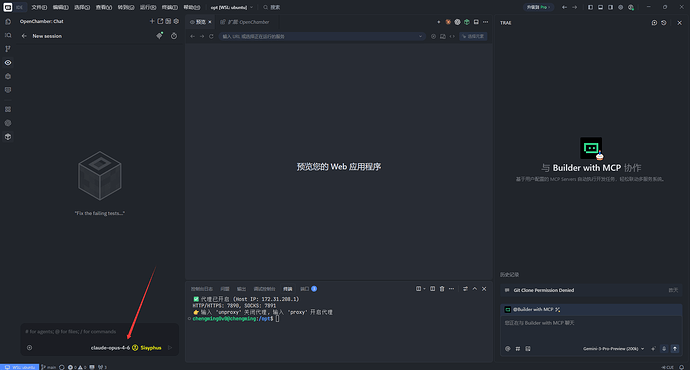Image resolution: width=690 pixels, height=370 pixels.
Task: Click the main branch in the status bar
Action: click(49, 367)
